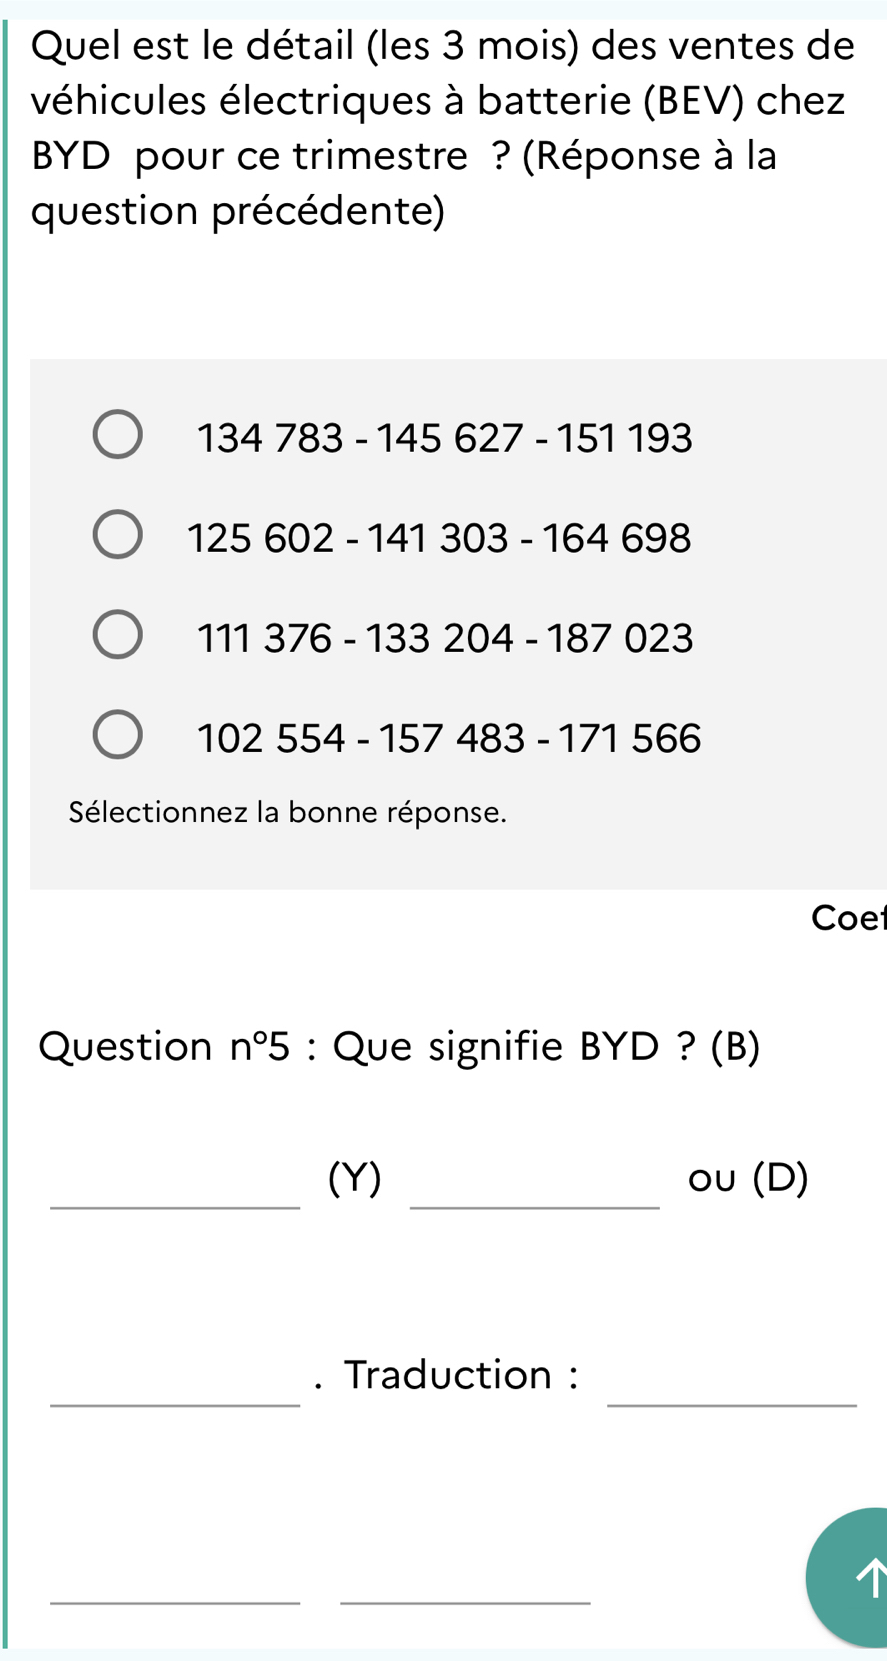Choose the radio button for 125 602 - 141 303 - 164 698
This screenshot has width=887, height=1661.
coord(117,535)
